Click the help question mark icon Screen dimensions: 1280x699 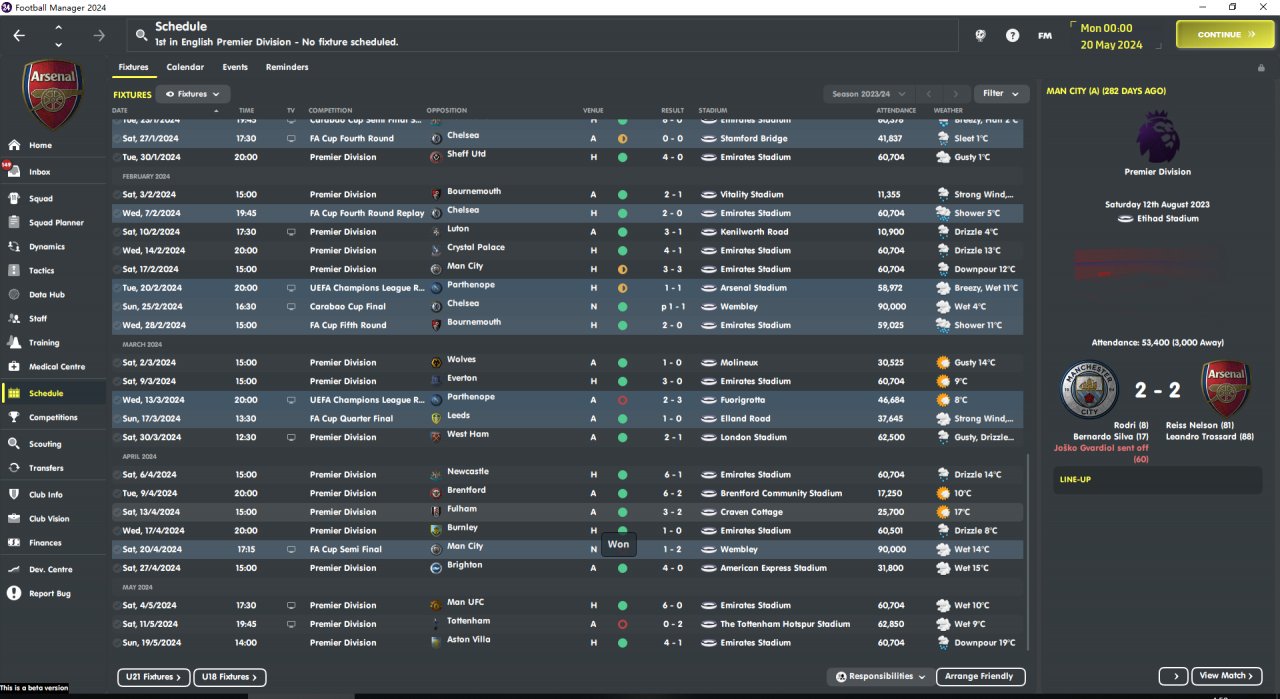pos(1013,35)
